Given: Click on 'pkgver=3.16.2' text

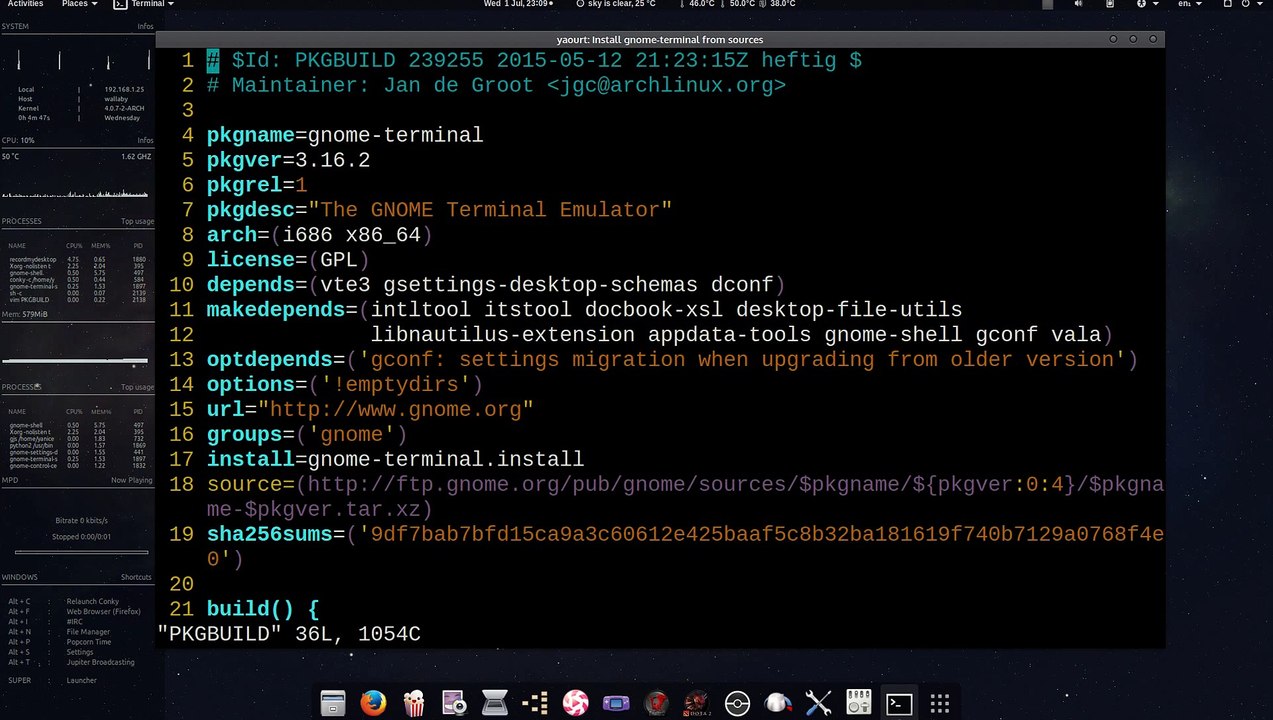Looking at the screenshot, I should (288, 160).
